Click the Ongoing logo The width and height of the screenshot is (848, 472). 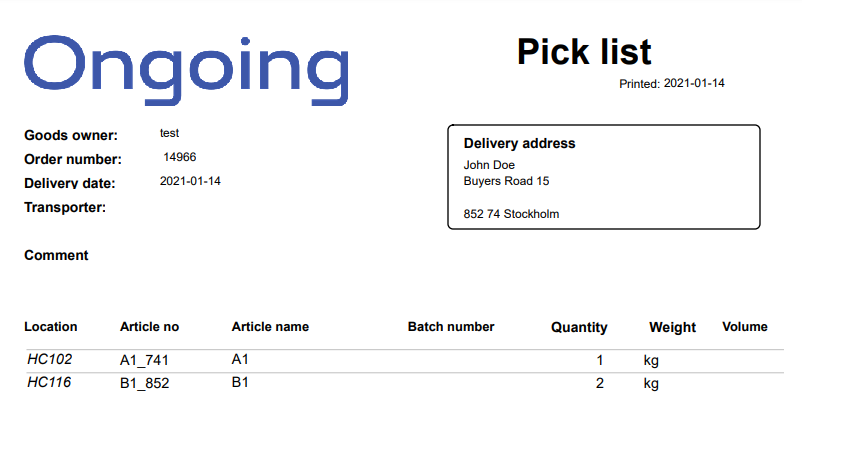click(186, 70)
